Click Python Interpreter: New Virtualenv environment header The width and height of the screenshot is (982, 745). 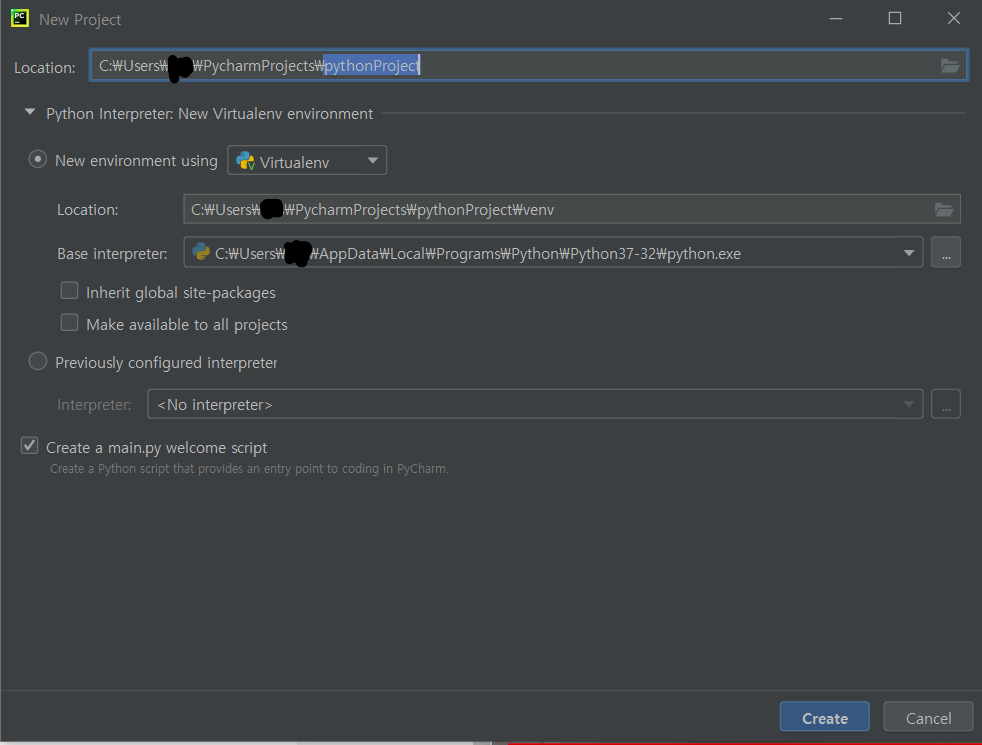[209, 114]
